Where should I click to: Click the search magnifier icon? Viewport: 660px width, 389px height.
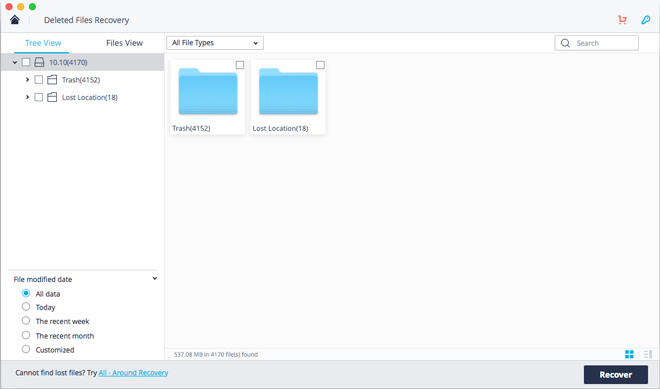coord(565,43)
